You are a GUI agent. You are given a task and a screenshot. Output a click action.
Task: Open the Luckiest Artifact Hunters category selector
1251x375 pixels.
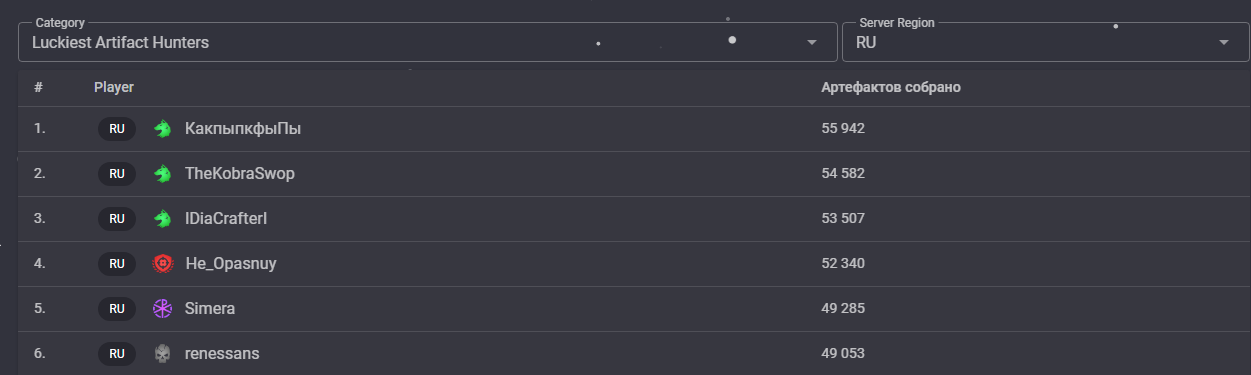pos(427,42)
